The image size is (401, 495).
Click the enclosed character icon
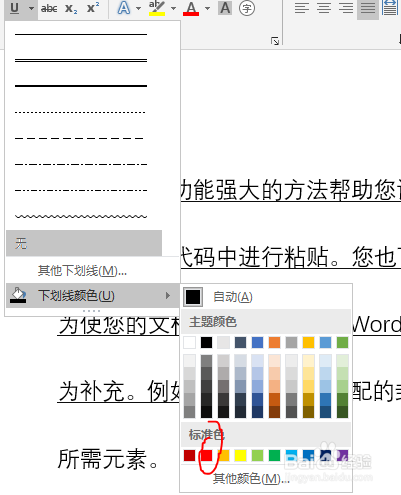pos(247,8)
